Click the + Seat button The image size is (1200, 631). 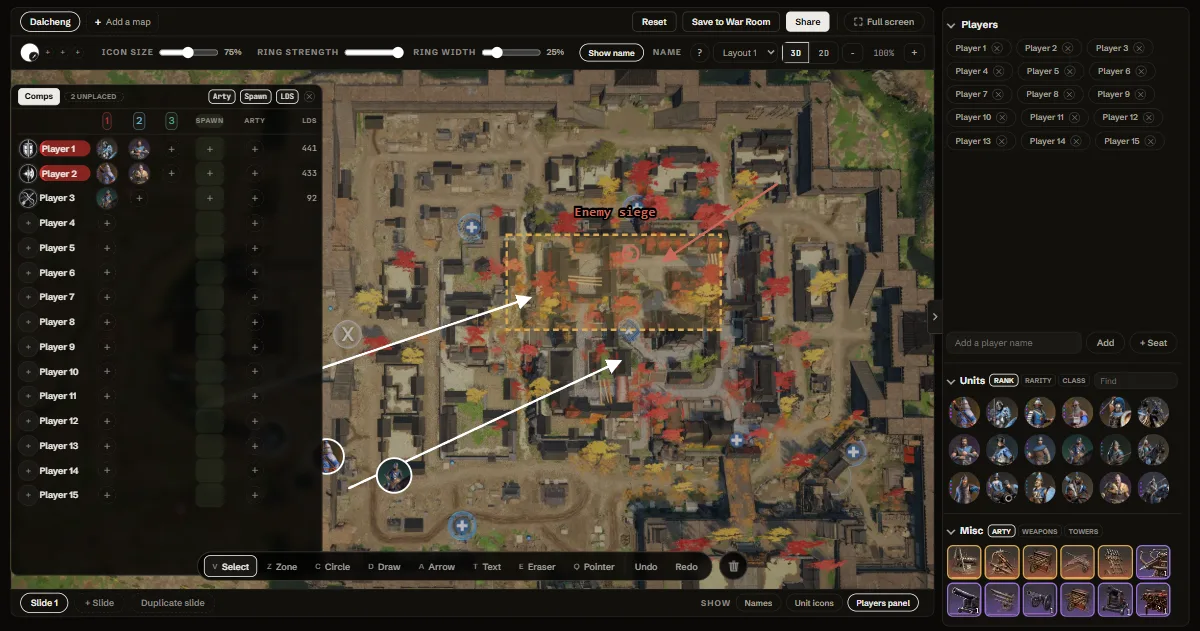click(1153, 343)
